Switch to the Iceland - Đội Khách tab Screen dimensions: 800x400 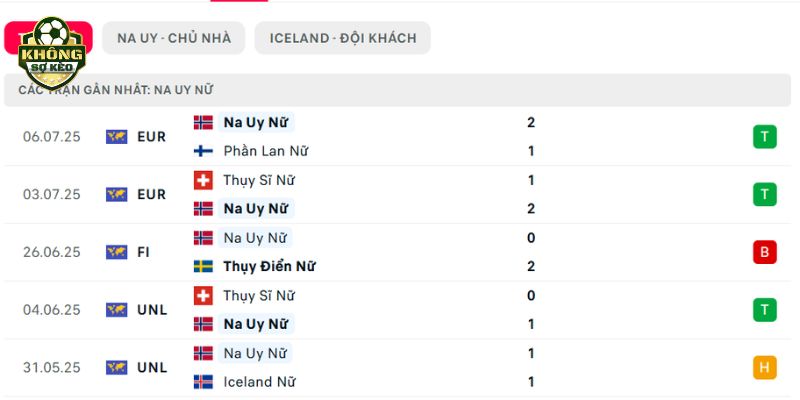click(x=343, y=38)
